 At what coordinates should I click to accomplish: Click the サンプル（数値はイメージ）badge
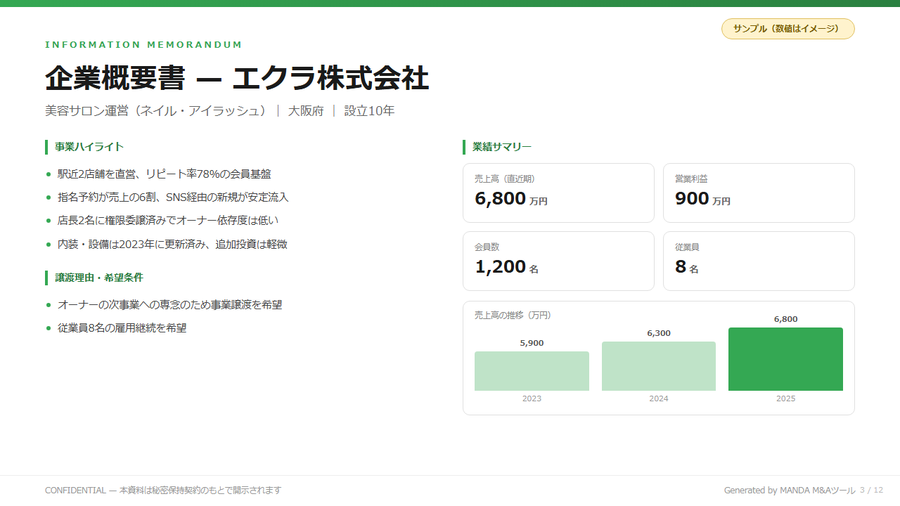pos(788,29)
